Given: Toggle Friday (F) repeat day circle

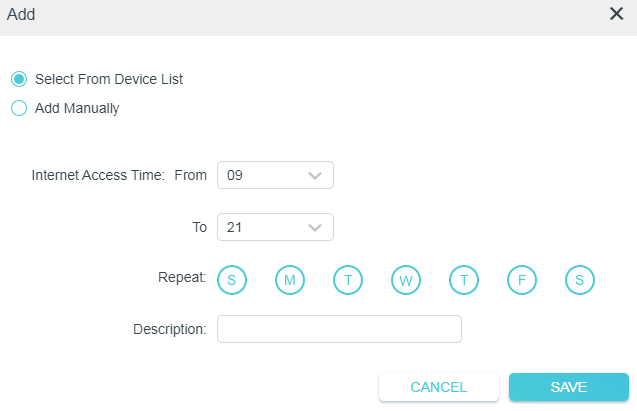Looking at the screenshot, I should tap(521, 280).
